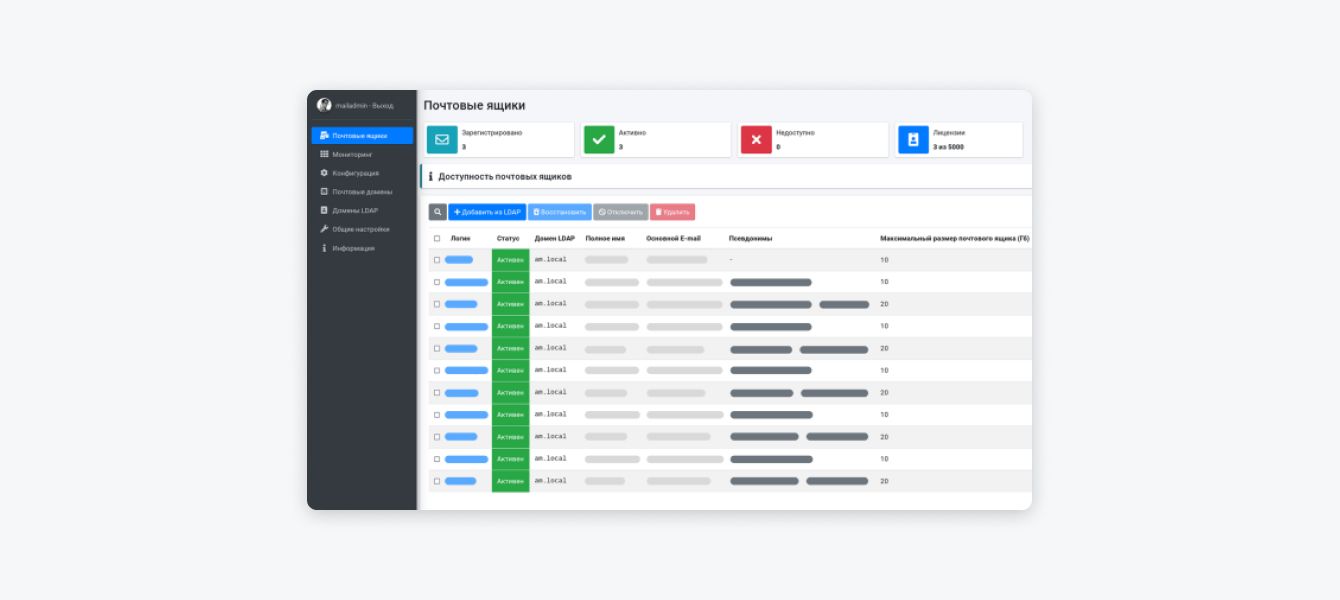The width and height of the screenshot is (1340, 600).
Task: Go to Домены LDAP section
Action: coord(355,210)
